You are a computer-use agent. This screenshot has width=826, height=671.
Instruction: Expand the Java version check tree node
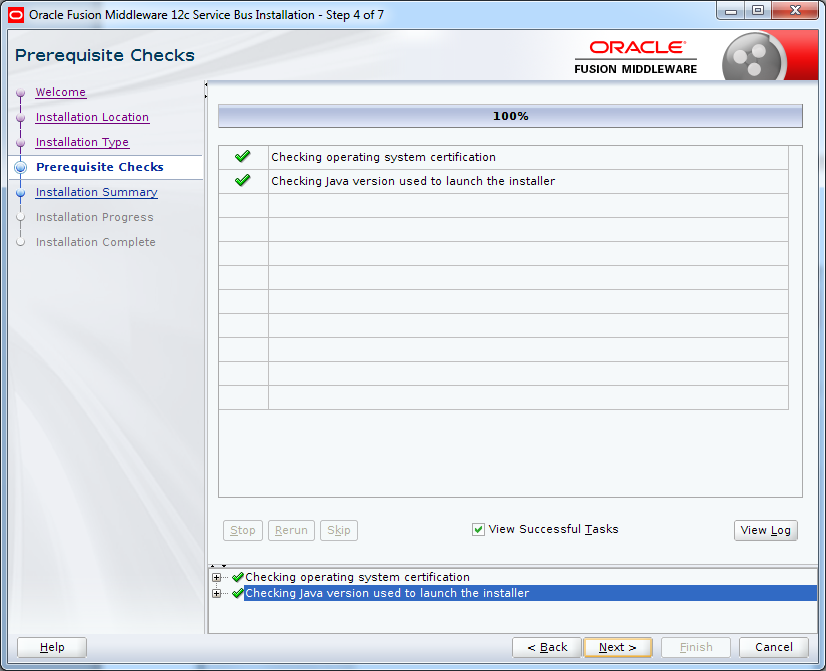click(216, 594)
